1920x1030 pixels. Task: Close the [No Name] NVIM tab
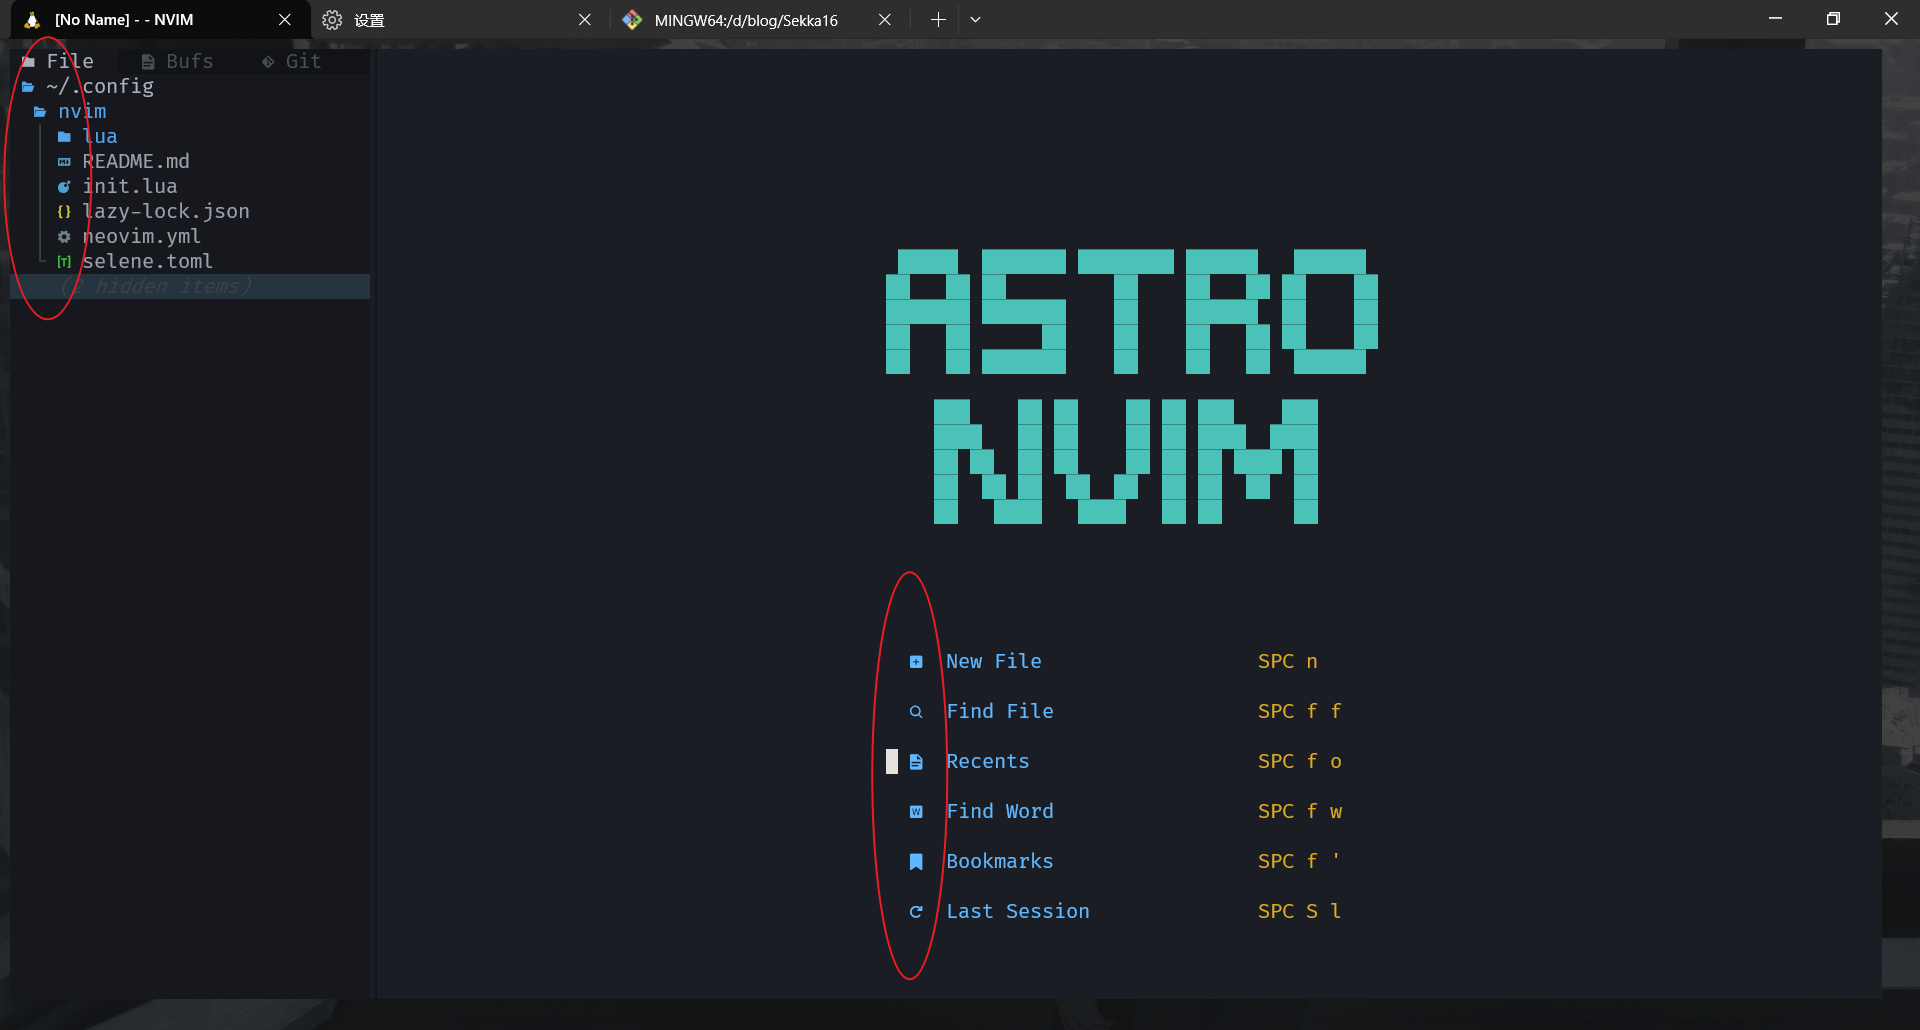tap(285, 20)
